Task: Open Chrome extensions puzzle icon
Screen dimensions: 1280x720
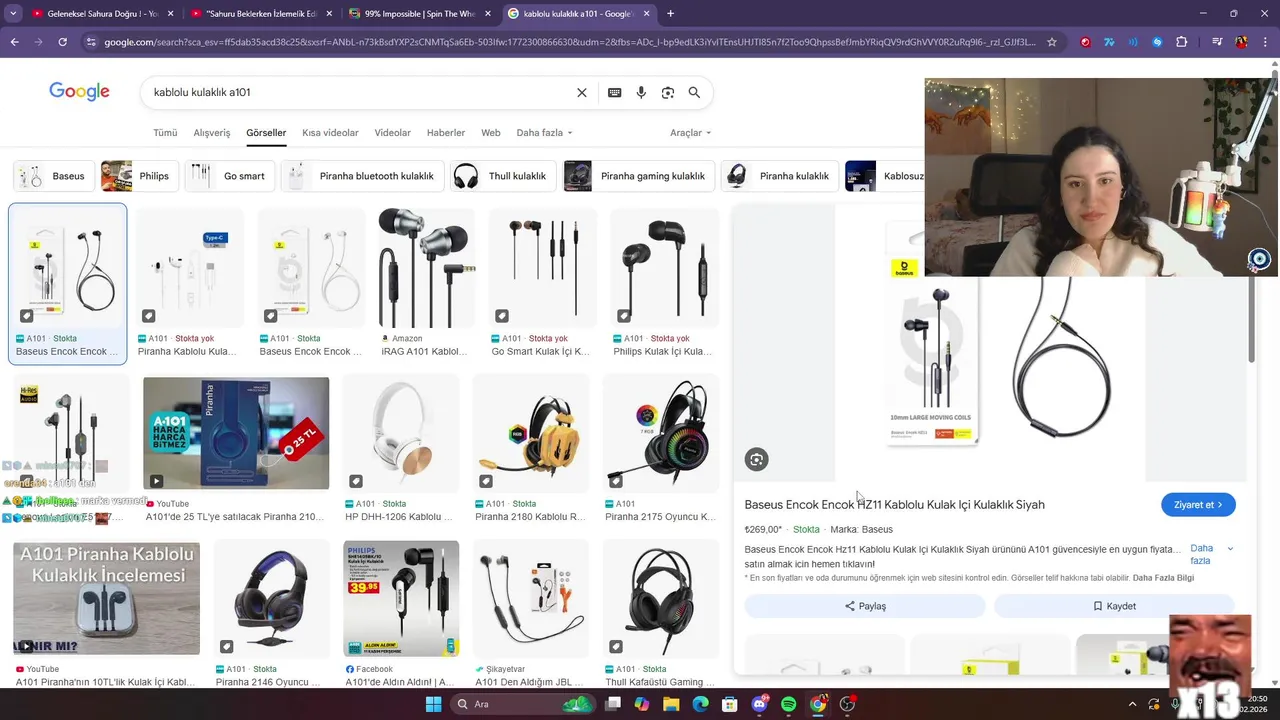Action: pyautogui.click(x=1181, y=42)
